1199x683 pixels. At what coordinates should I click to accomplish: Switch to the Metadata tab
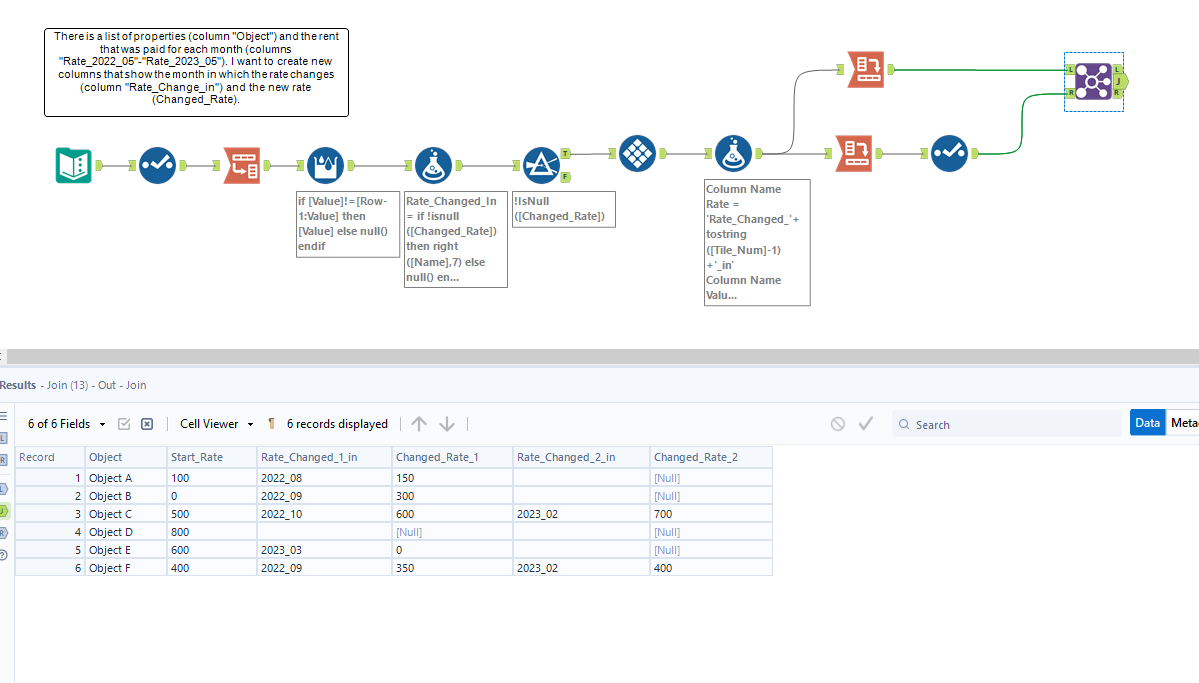click(x=1185, y=422)
